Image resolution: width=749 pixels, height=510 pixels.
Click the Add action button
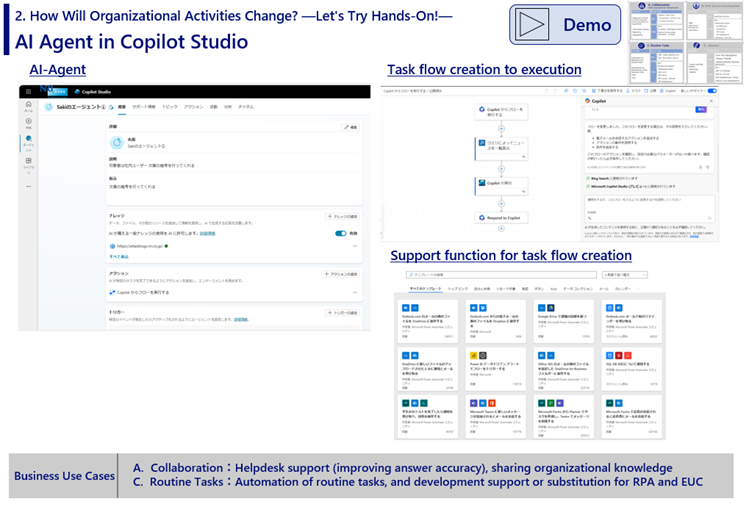tap(341, 275)
